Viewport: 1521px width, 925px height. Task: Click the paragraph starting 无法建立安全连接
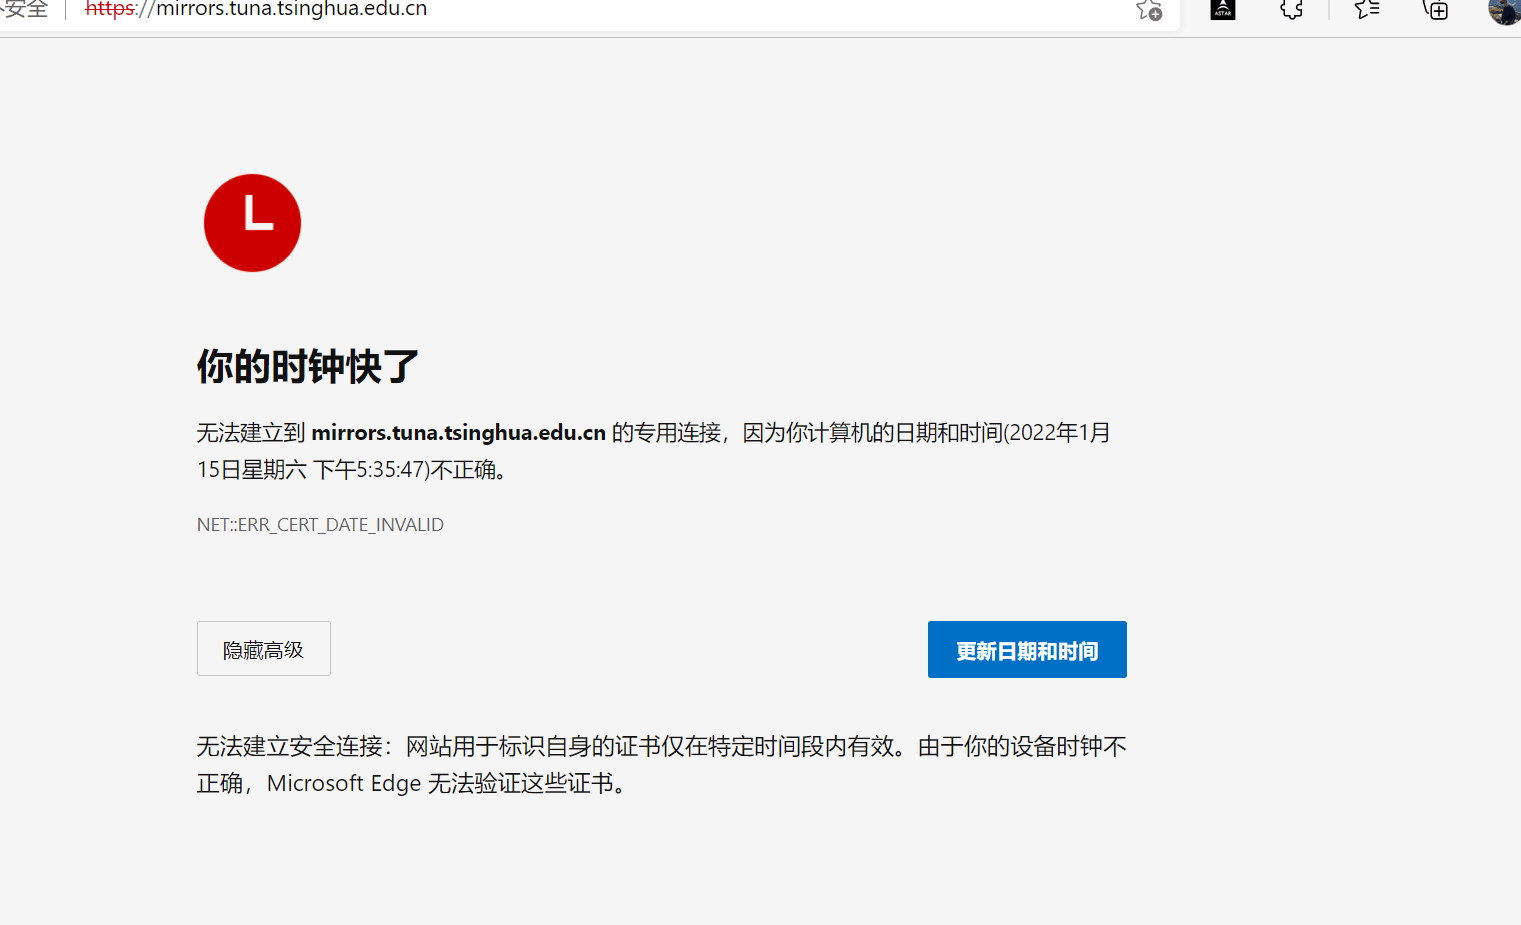(x=662, y=765)
